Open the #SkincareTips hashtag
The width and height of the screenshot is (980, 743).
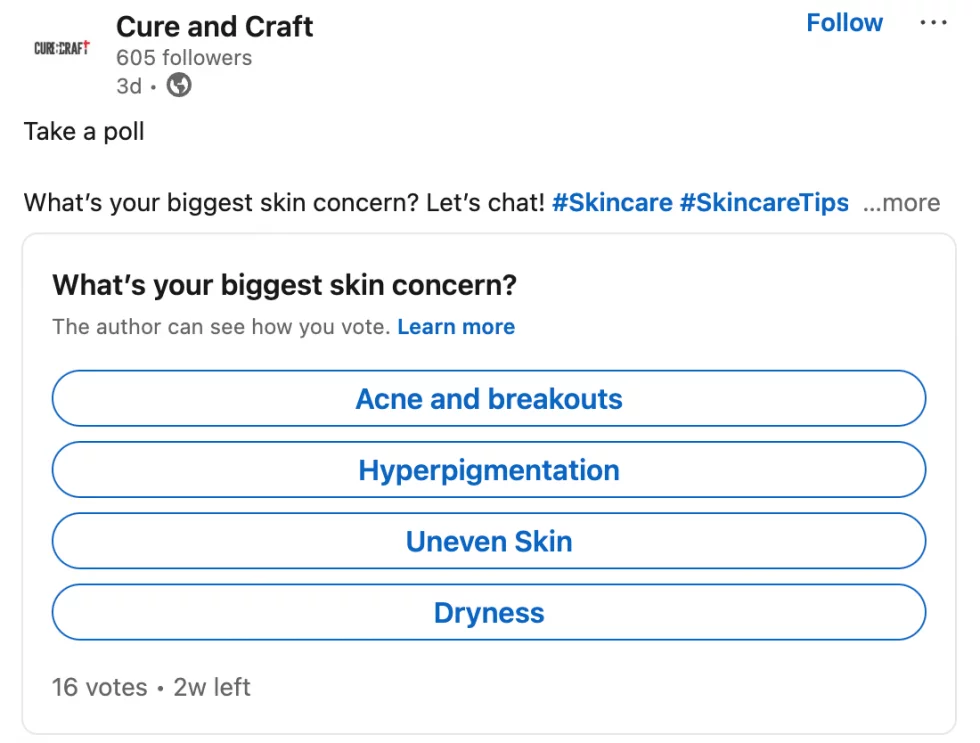(x=765, y=202)
